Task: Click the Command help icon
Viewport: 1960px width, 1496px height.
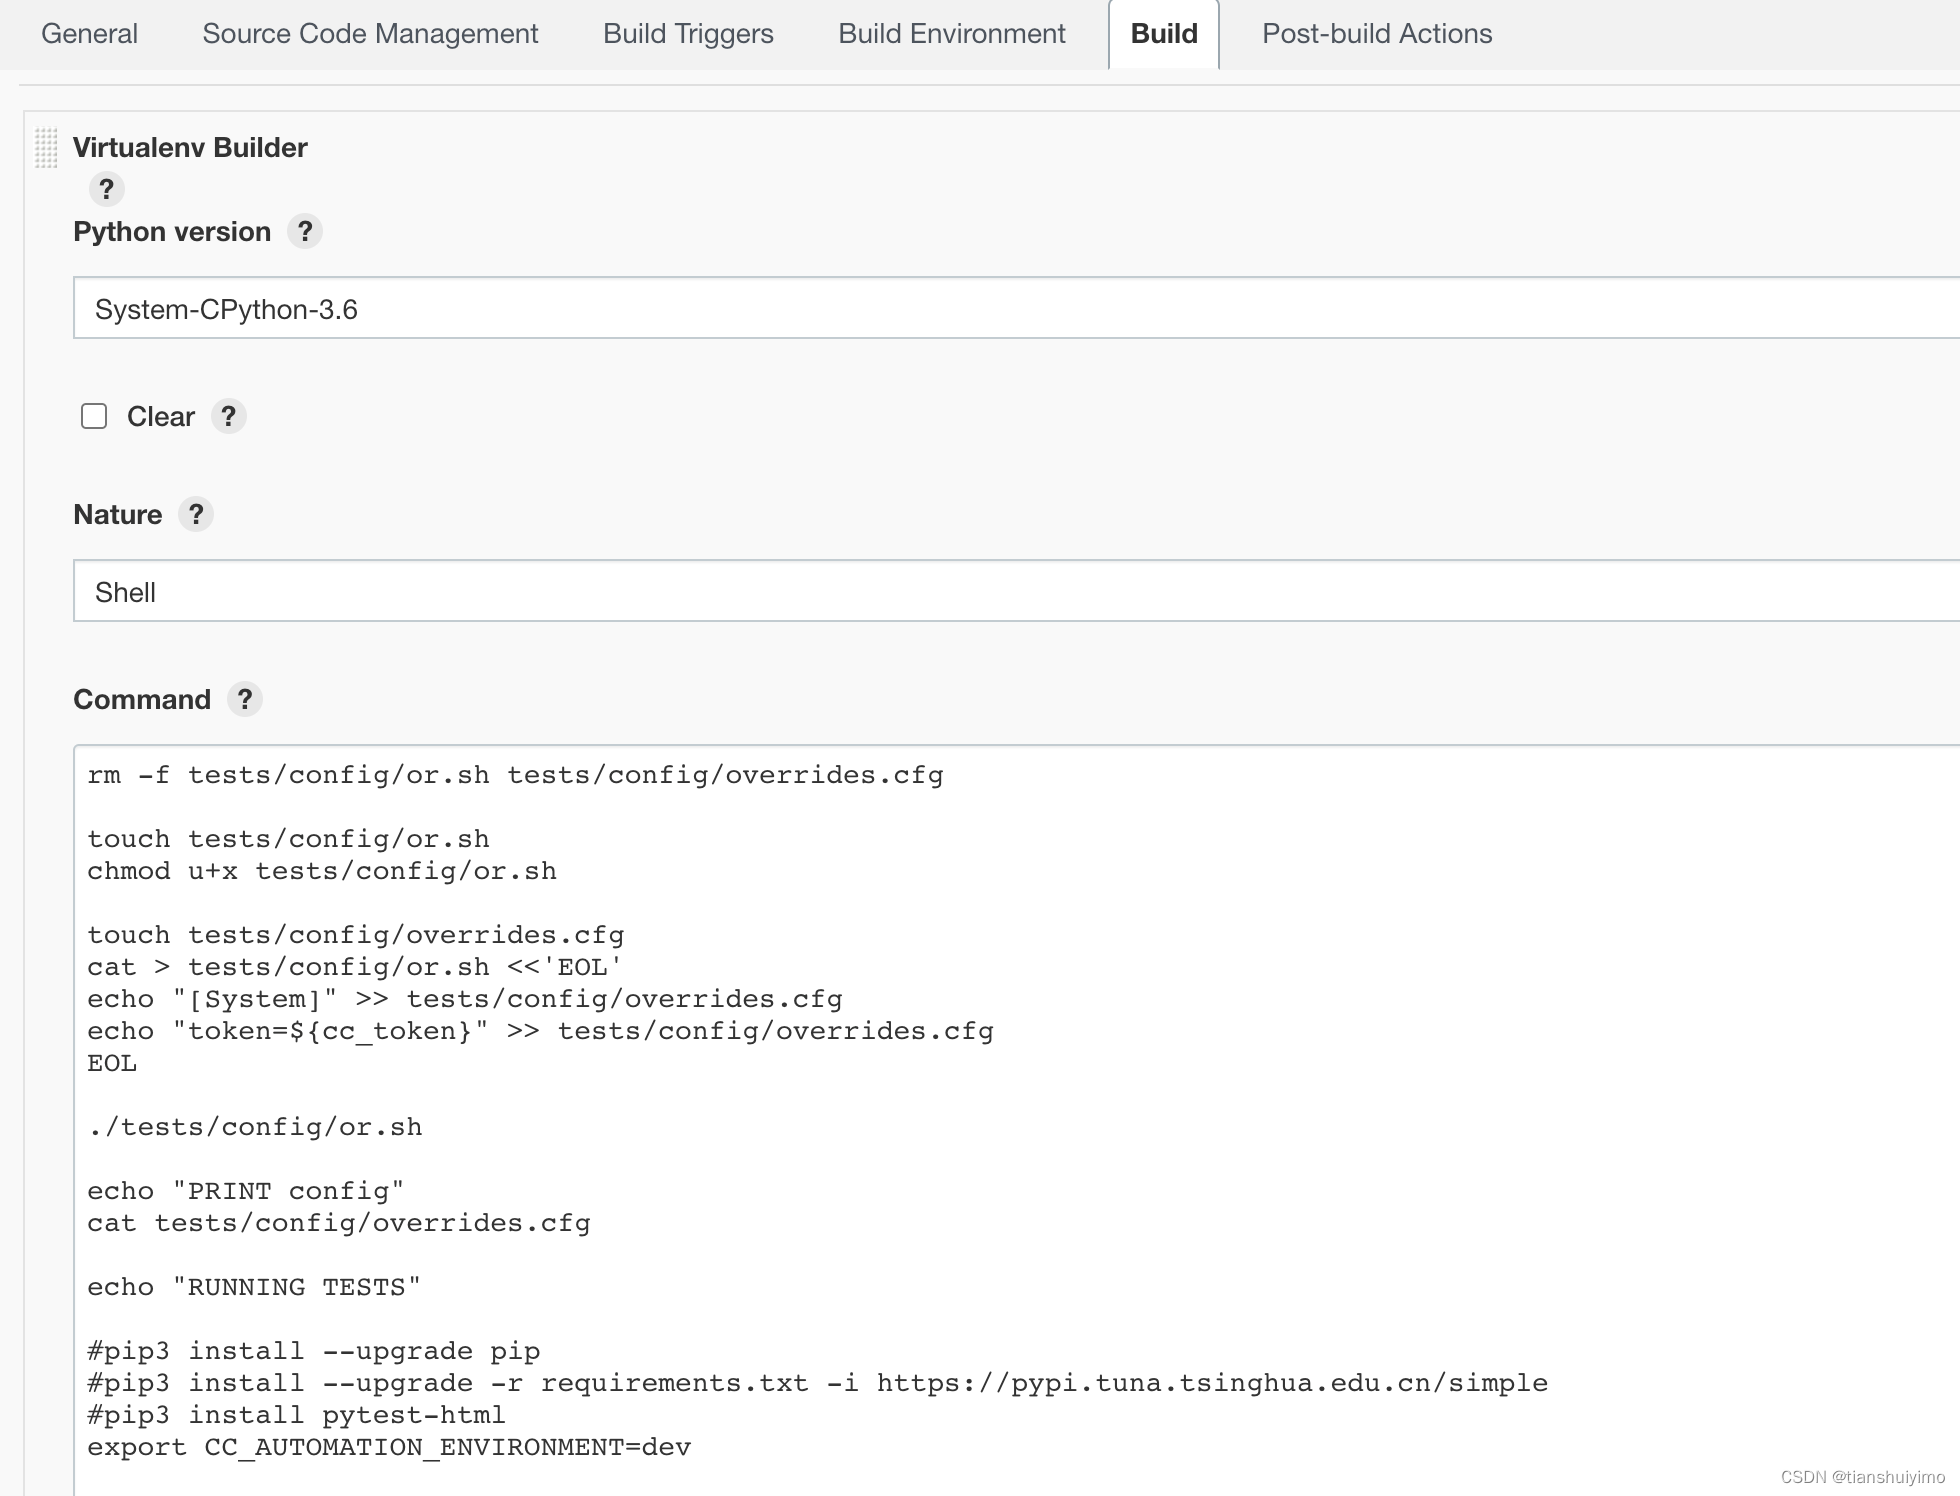Action: click(245, 699)
